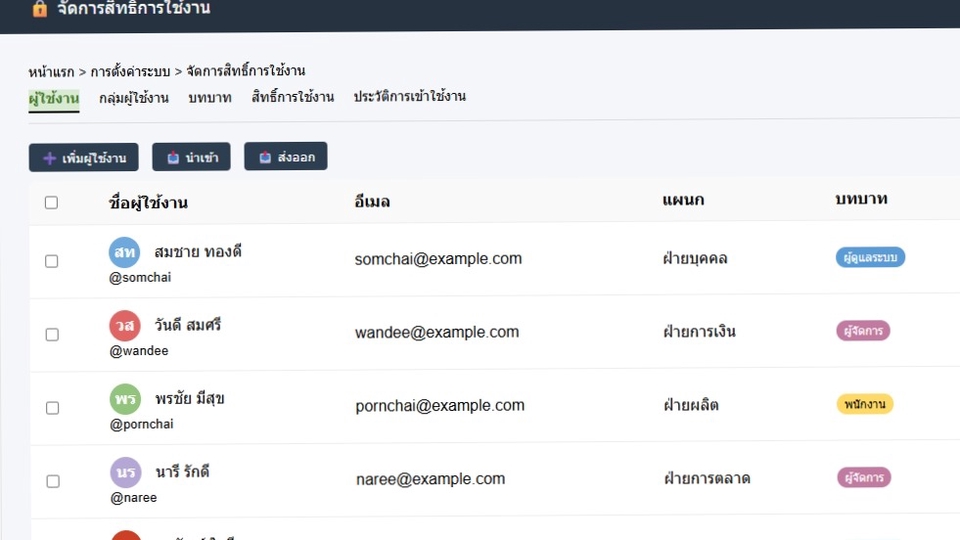Click the blue สท avatar of สมชาย ทองดี
Screen dimensions: 960x540
point(124,252)
